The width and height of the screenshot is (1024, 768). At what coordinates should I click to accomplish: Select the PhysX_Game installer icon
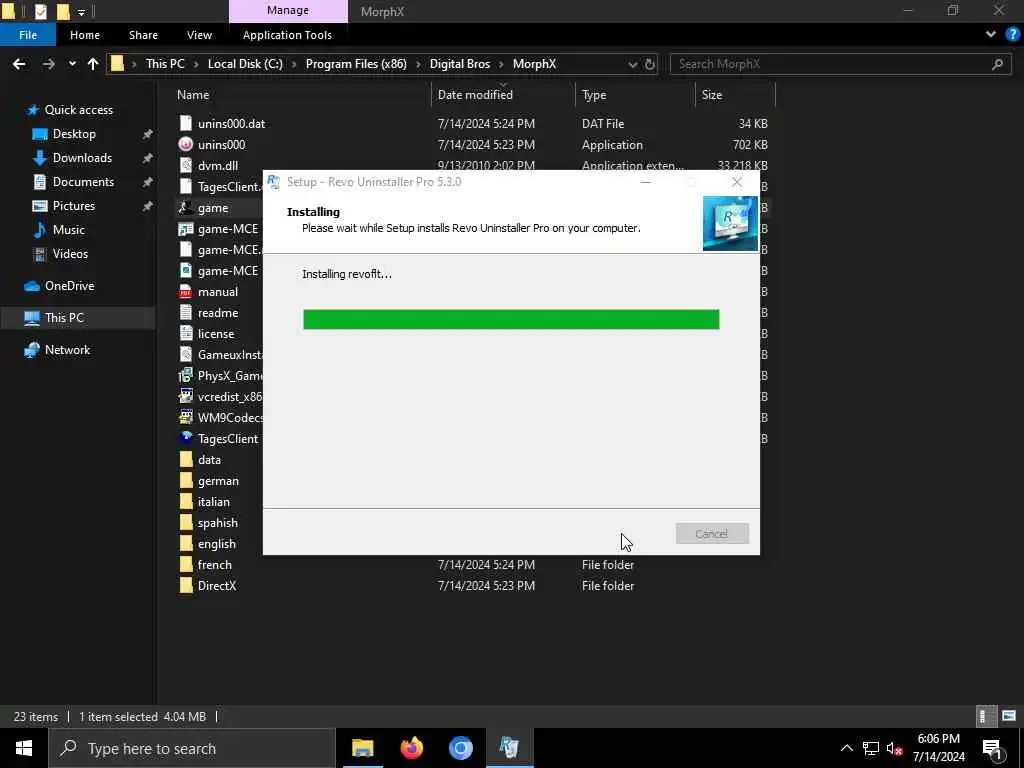click(186, 376)
